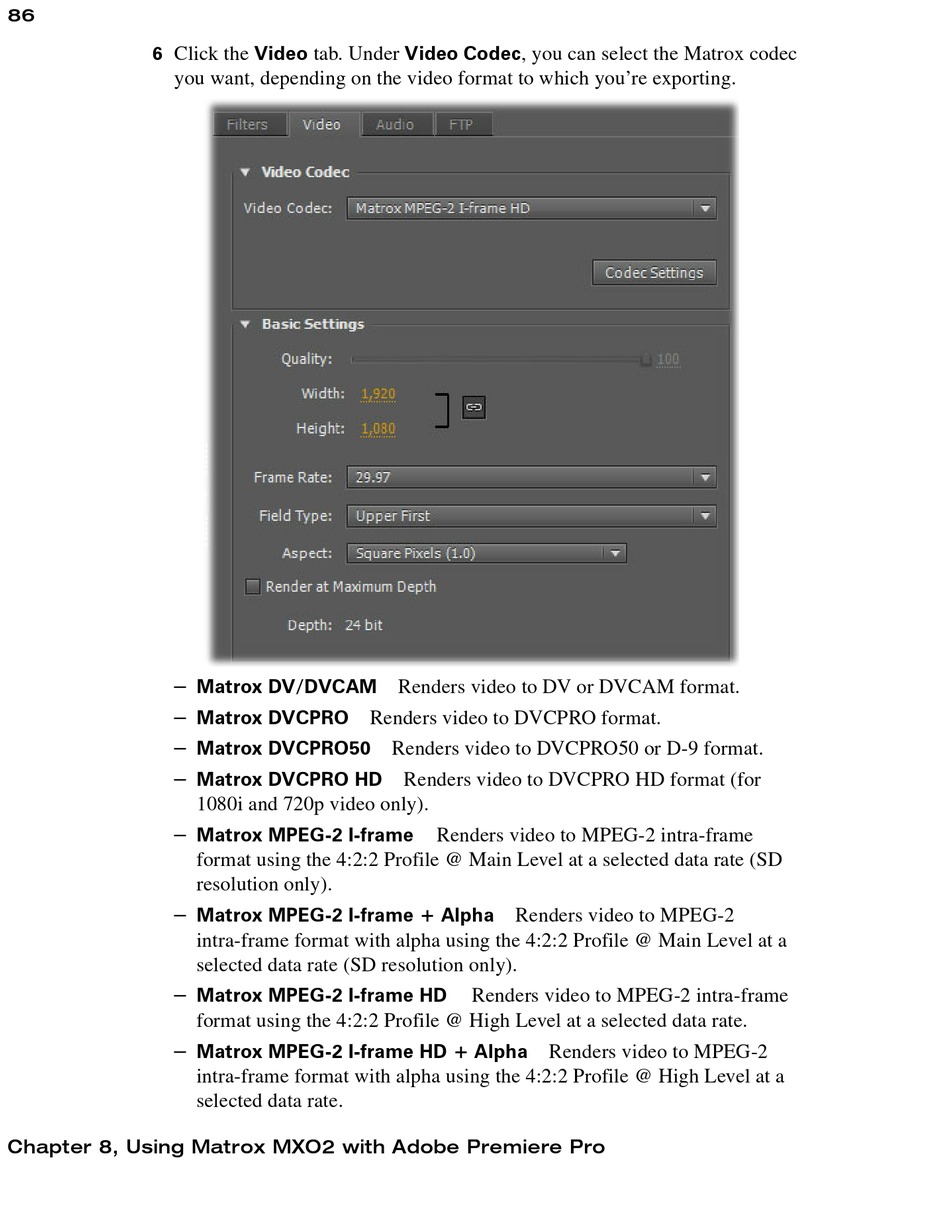This screenshot has width=950, height=1215.
Task: Click the Chapter 8 footer text
Action: click(x=306, y=1147)
